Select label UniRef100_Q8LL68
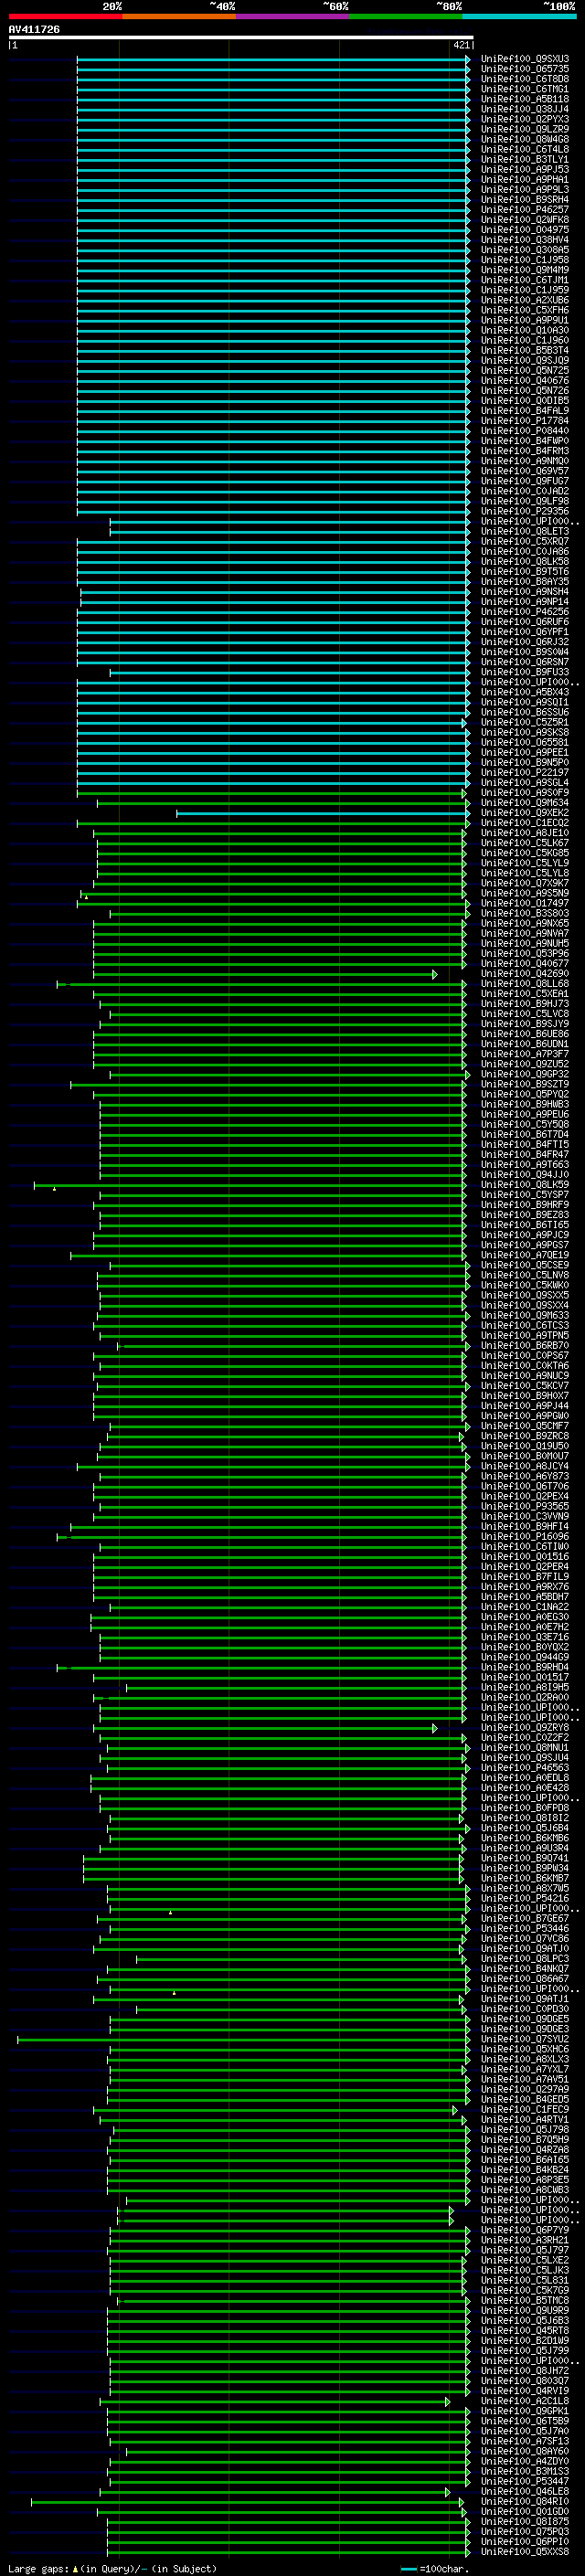 pyautogui.click(x=525, y=984)
